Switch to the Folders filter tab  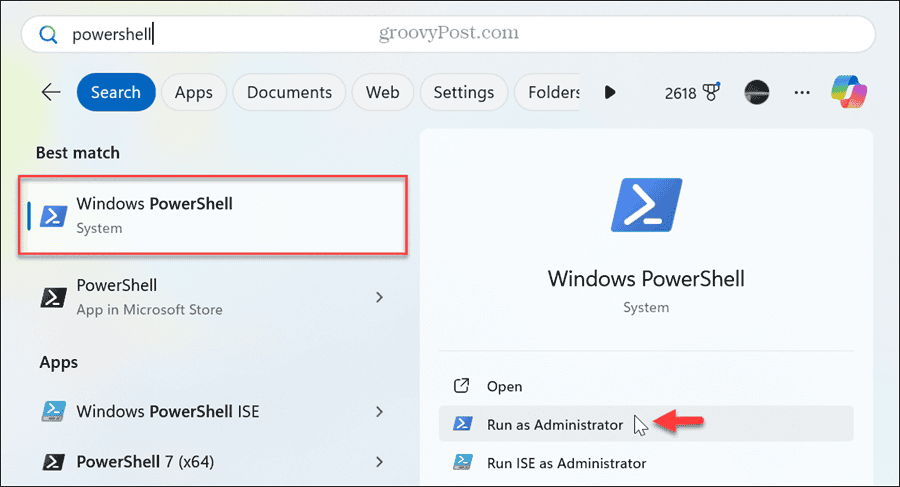click(547, 92)
